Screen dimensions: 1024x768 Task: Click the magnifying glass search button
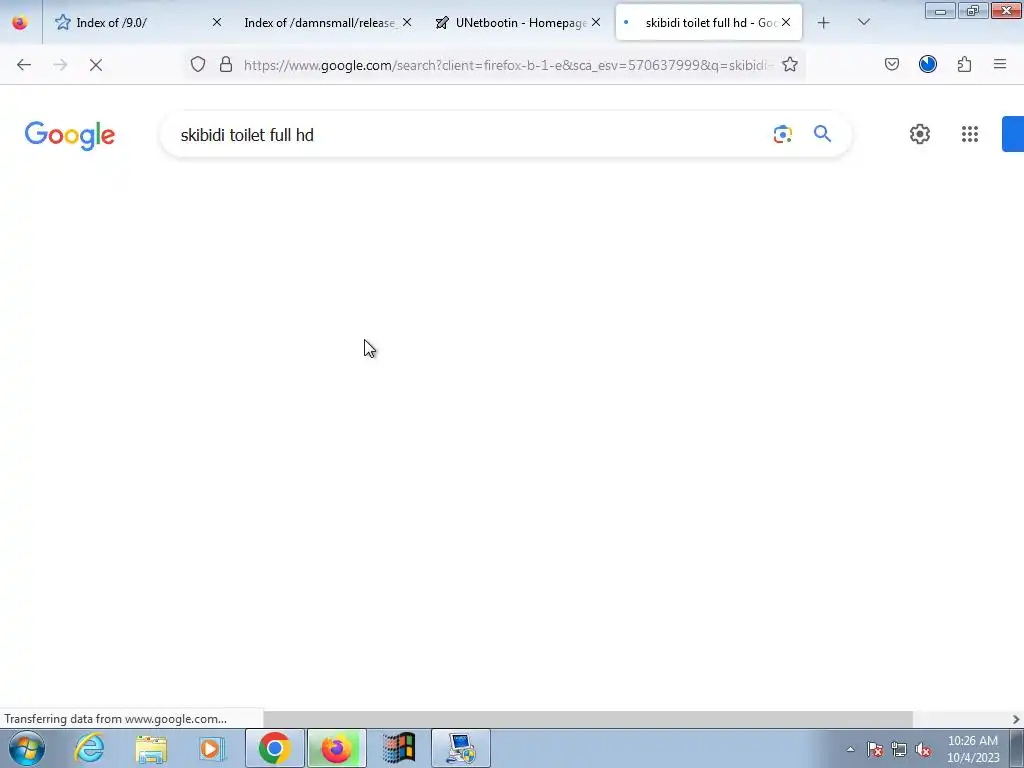[822, 134]
